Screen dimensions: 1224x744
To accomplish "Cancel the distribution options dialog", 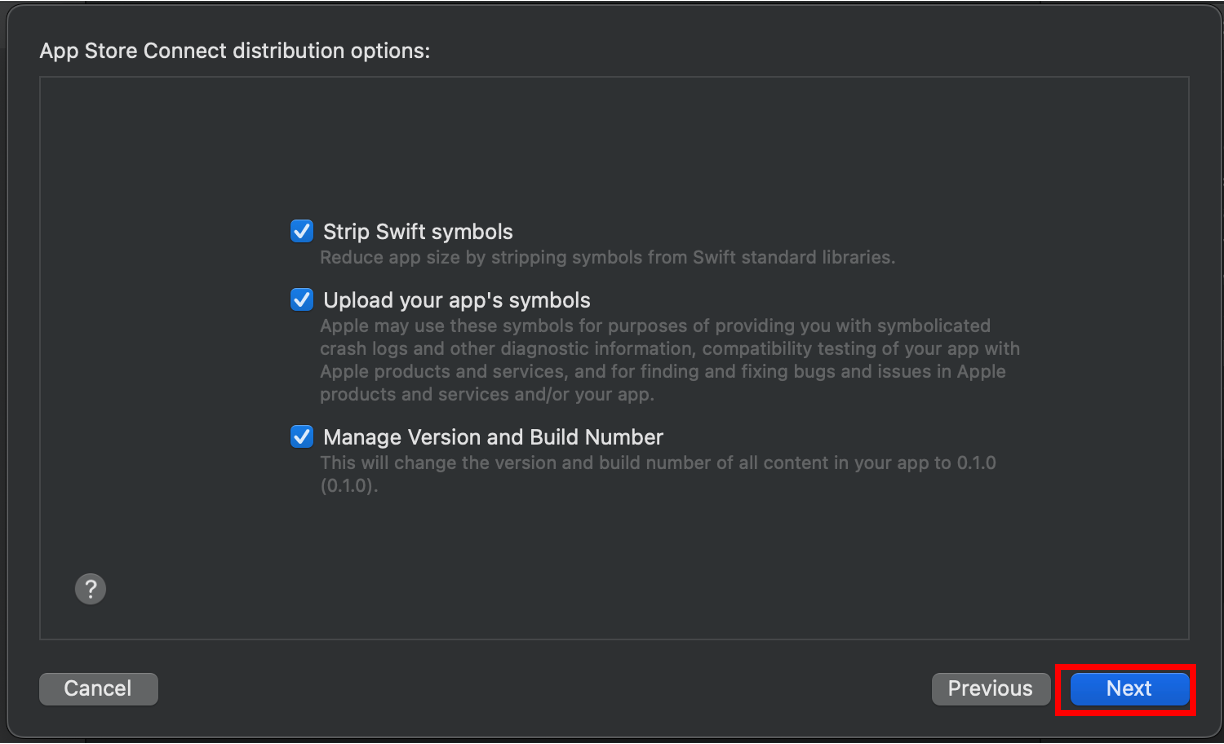I will [98, 688].
